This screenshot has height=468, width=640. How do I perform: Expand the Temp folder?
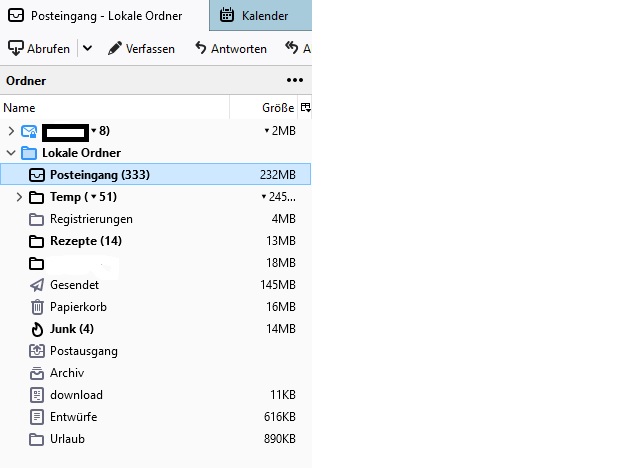point(19,197)
